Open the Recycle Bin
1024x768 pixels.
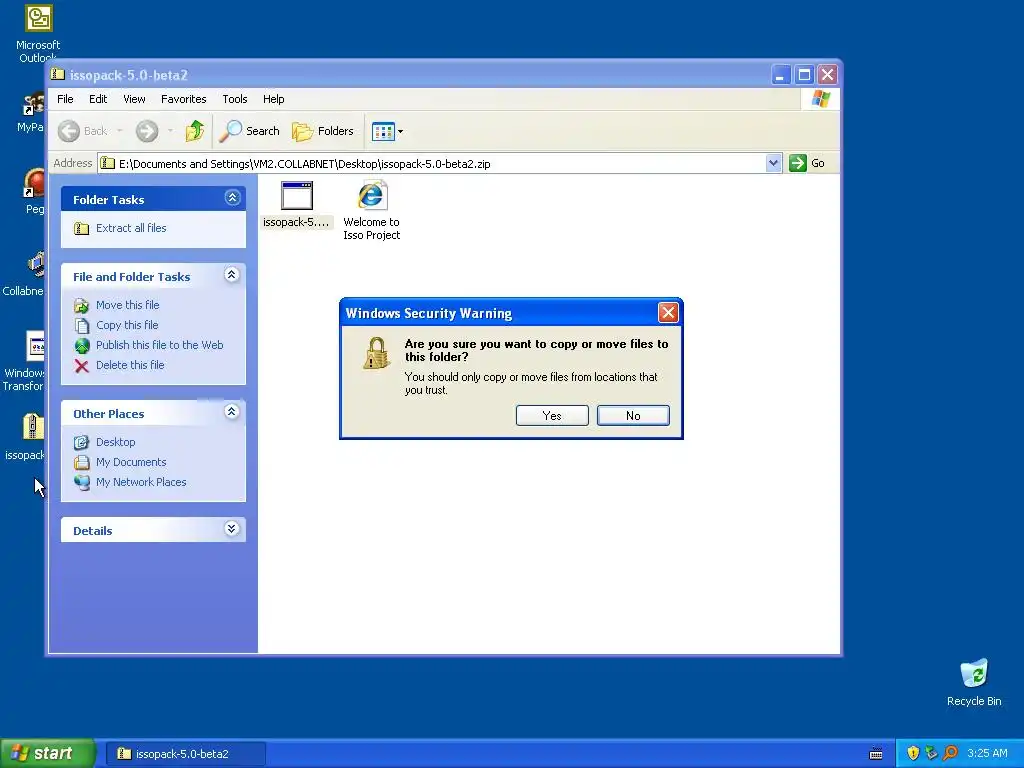[974, 682]
